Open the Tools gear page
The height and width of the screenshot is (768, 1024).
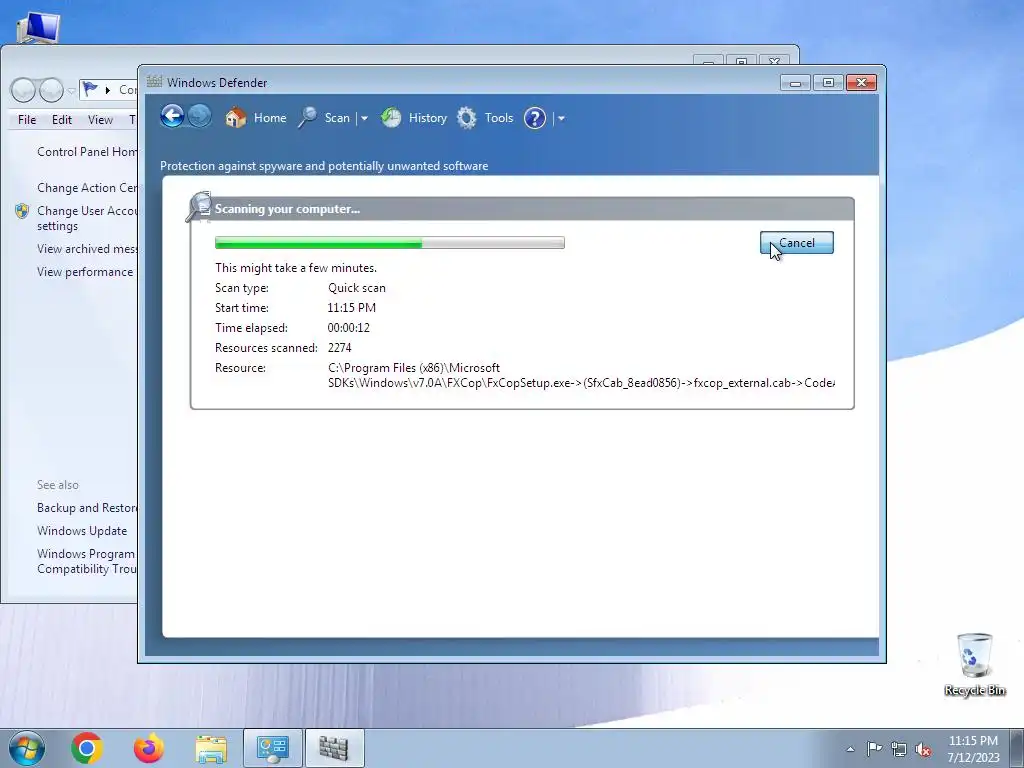485,118
